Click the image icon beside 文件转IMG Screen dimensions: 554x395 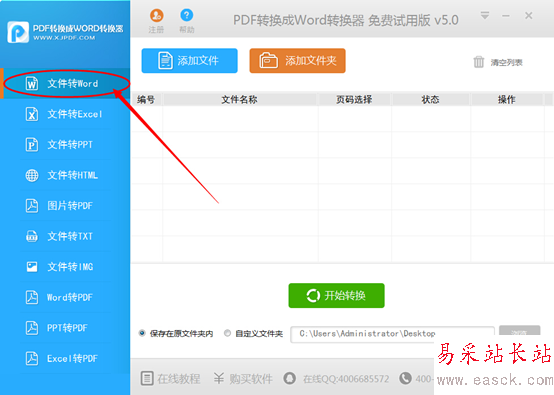pos(32,267)
